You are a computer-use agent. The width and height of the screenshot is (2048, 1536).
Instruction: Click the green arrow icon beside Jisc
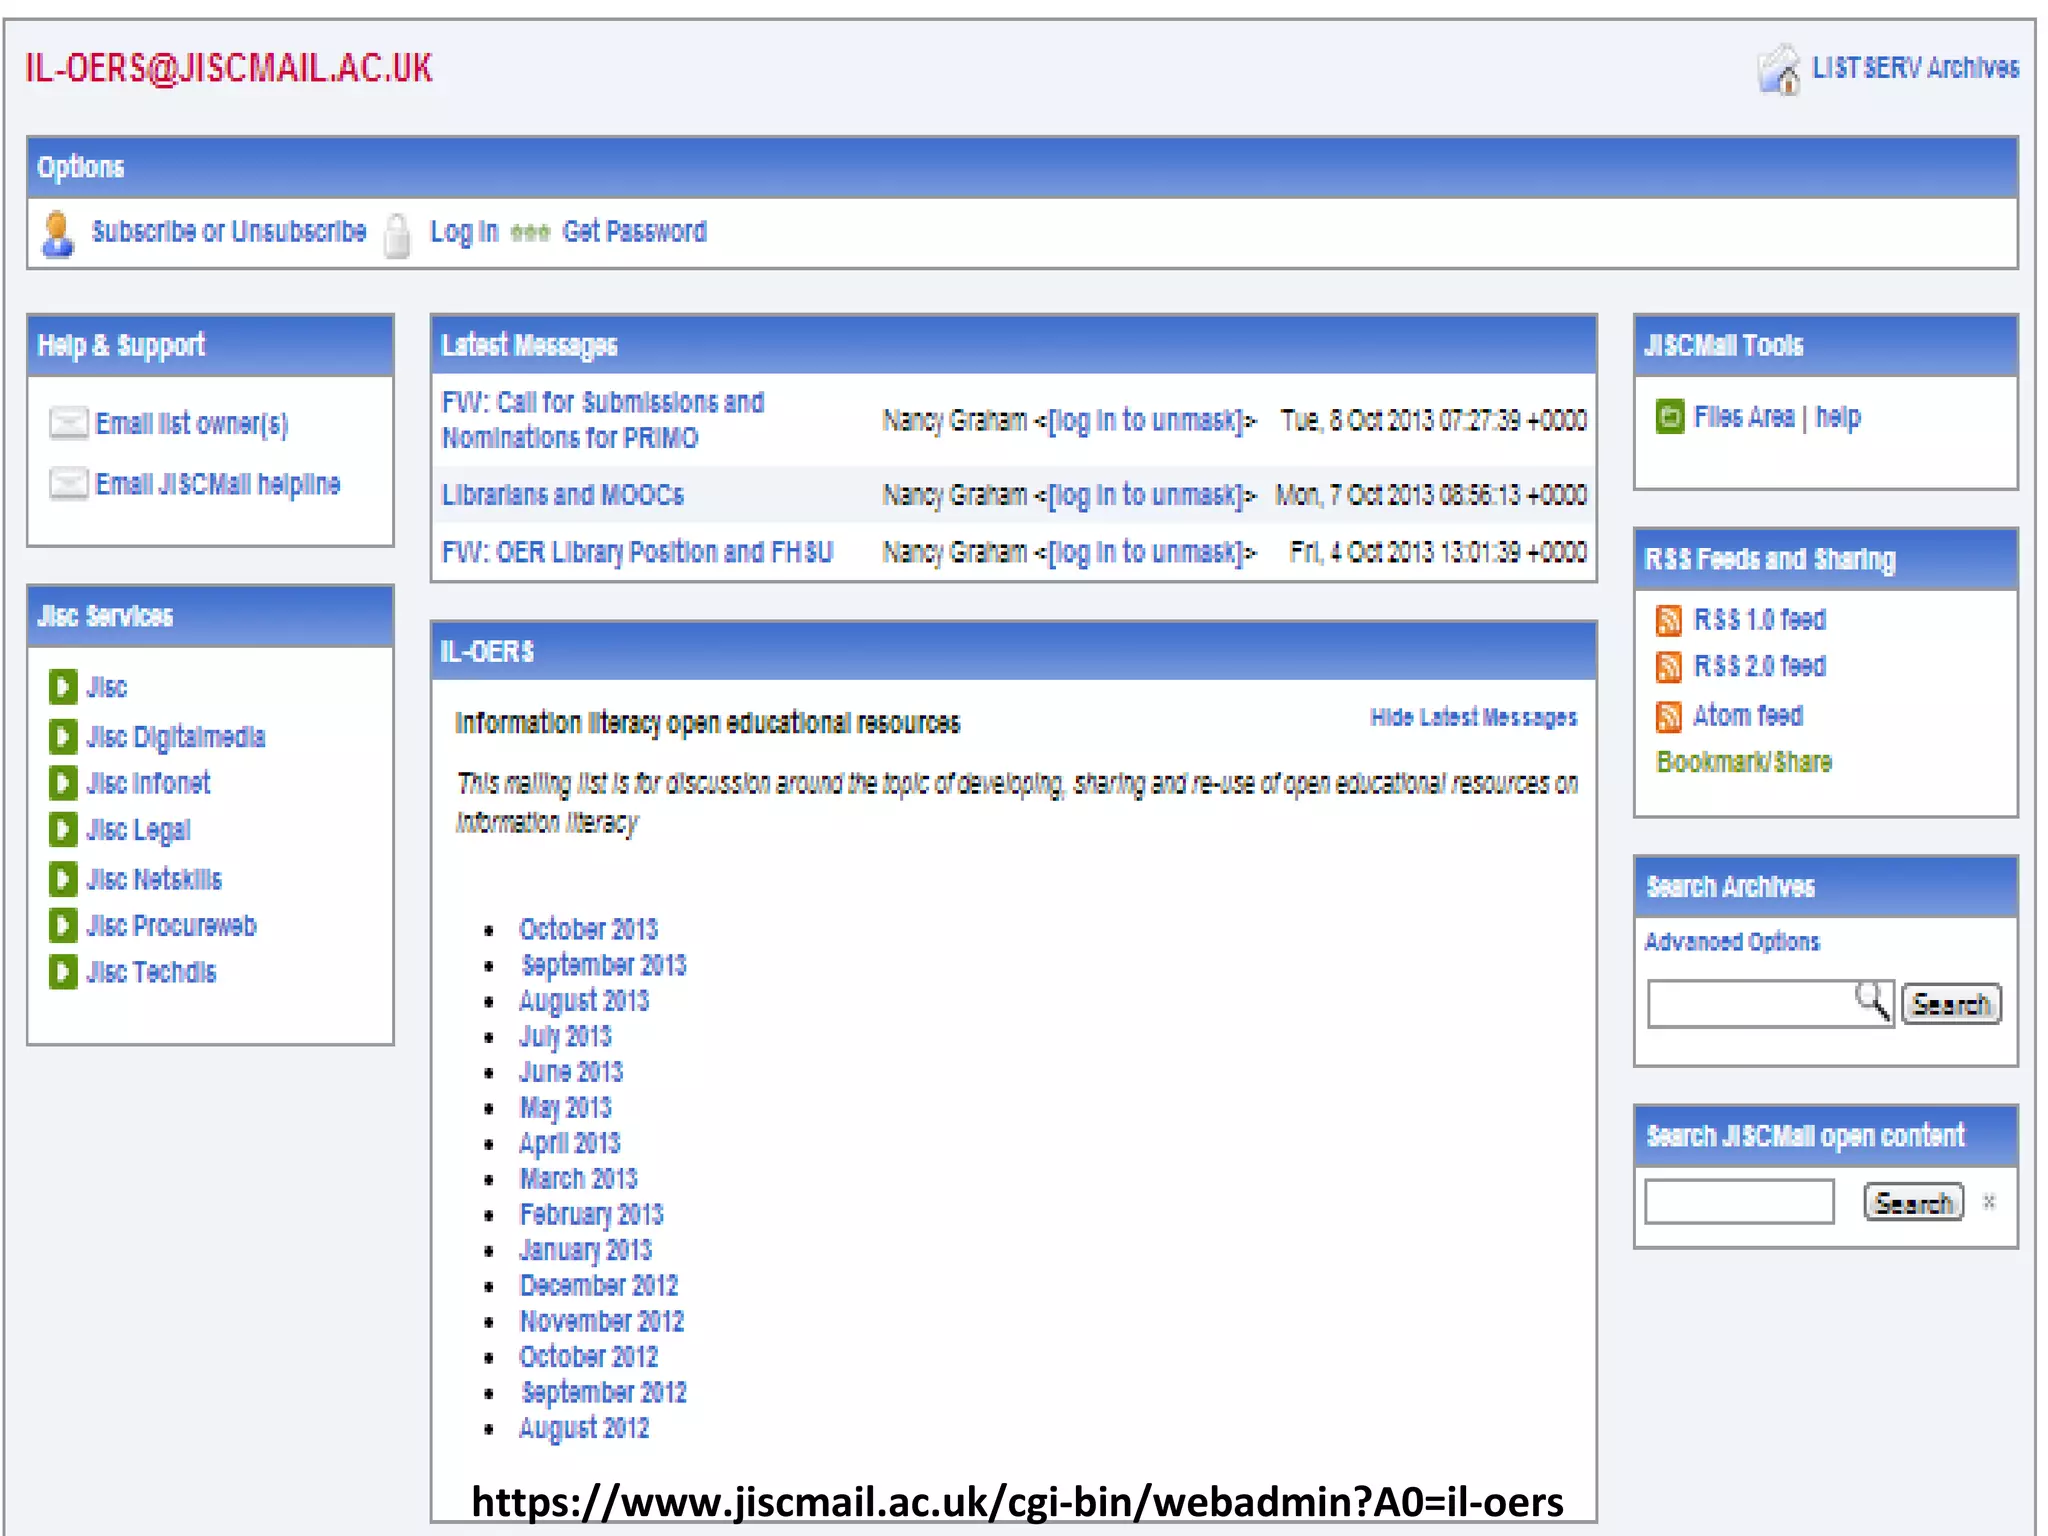[x=62, y=687]
